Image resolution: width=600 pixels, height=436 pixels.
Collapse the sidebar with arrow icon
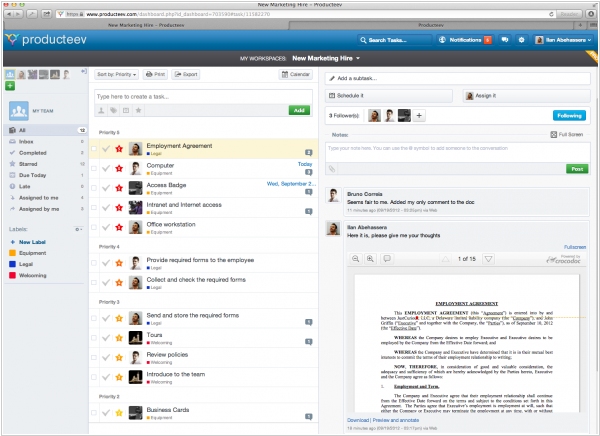tap(84, 72)
